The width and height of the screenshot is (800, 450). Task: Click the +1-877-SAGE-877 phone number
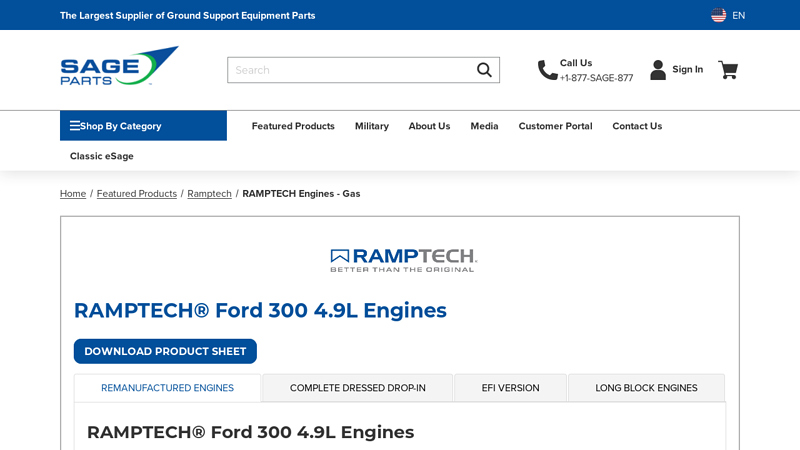596,78
